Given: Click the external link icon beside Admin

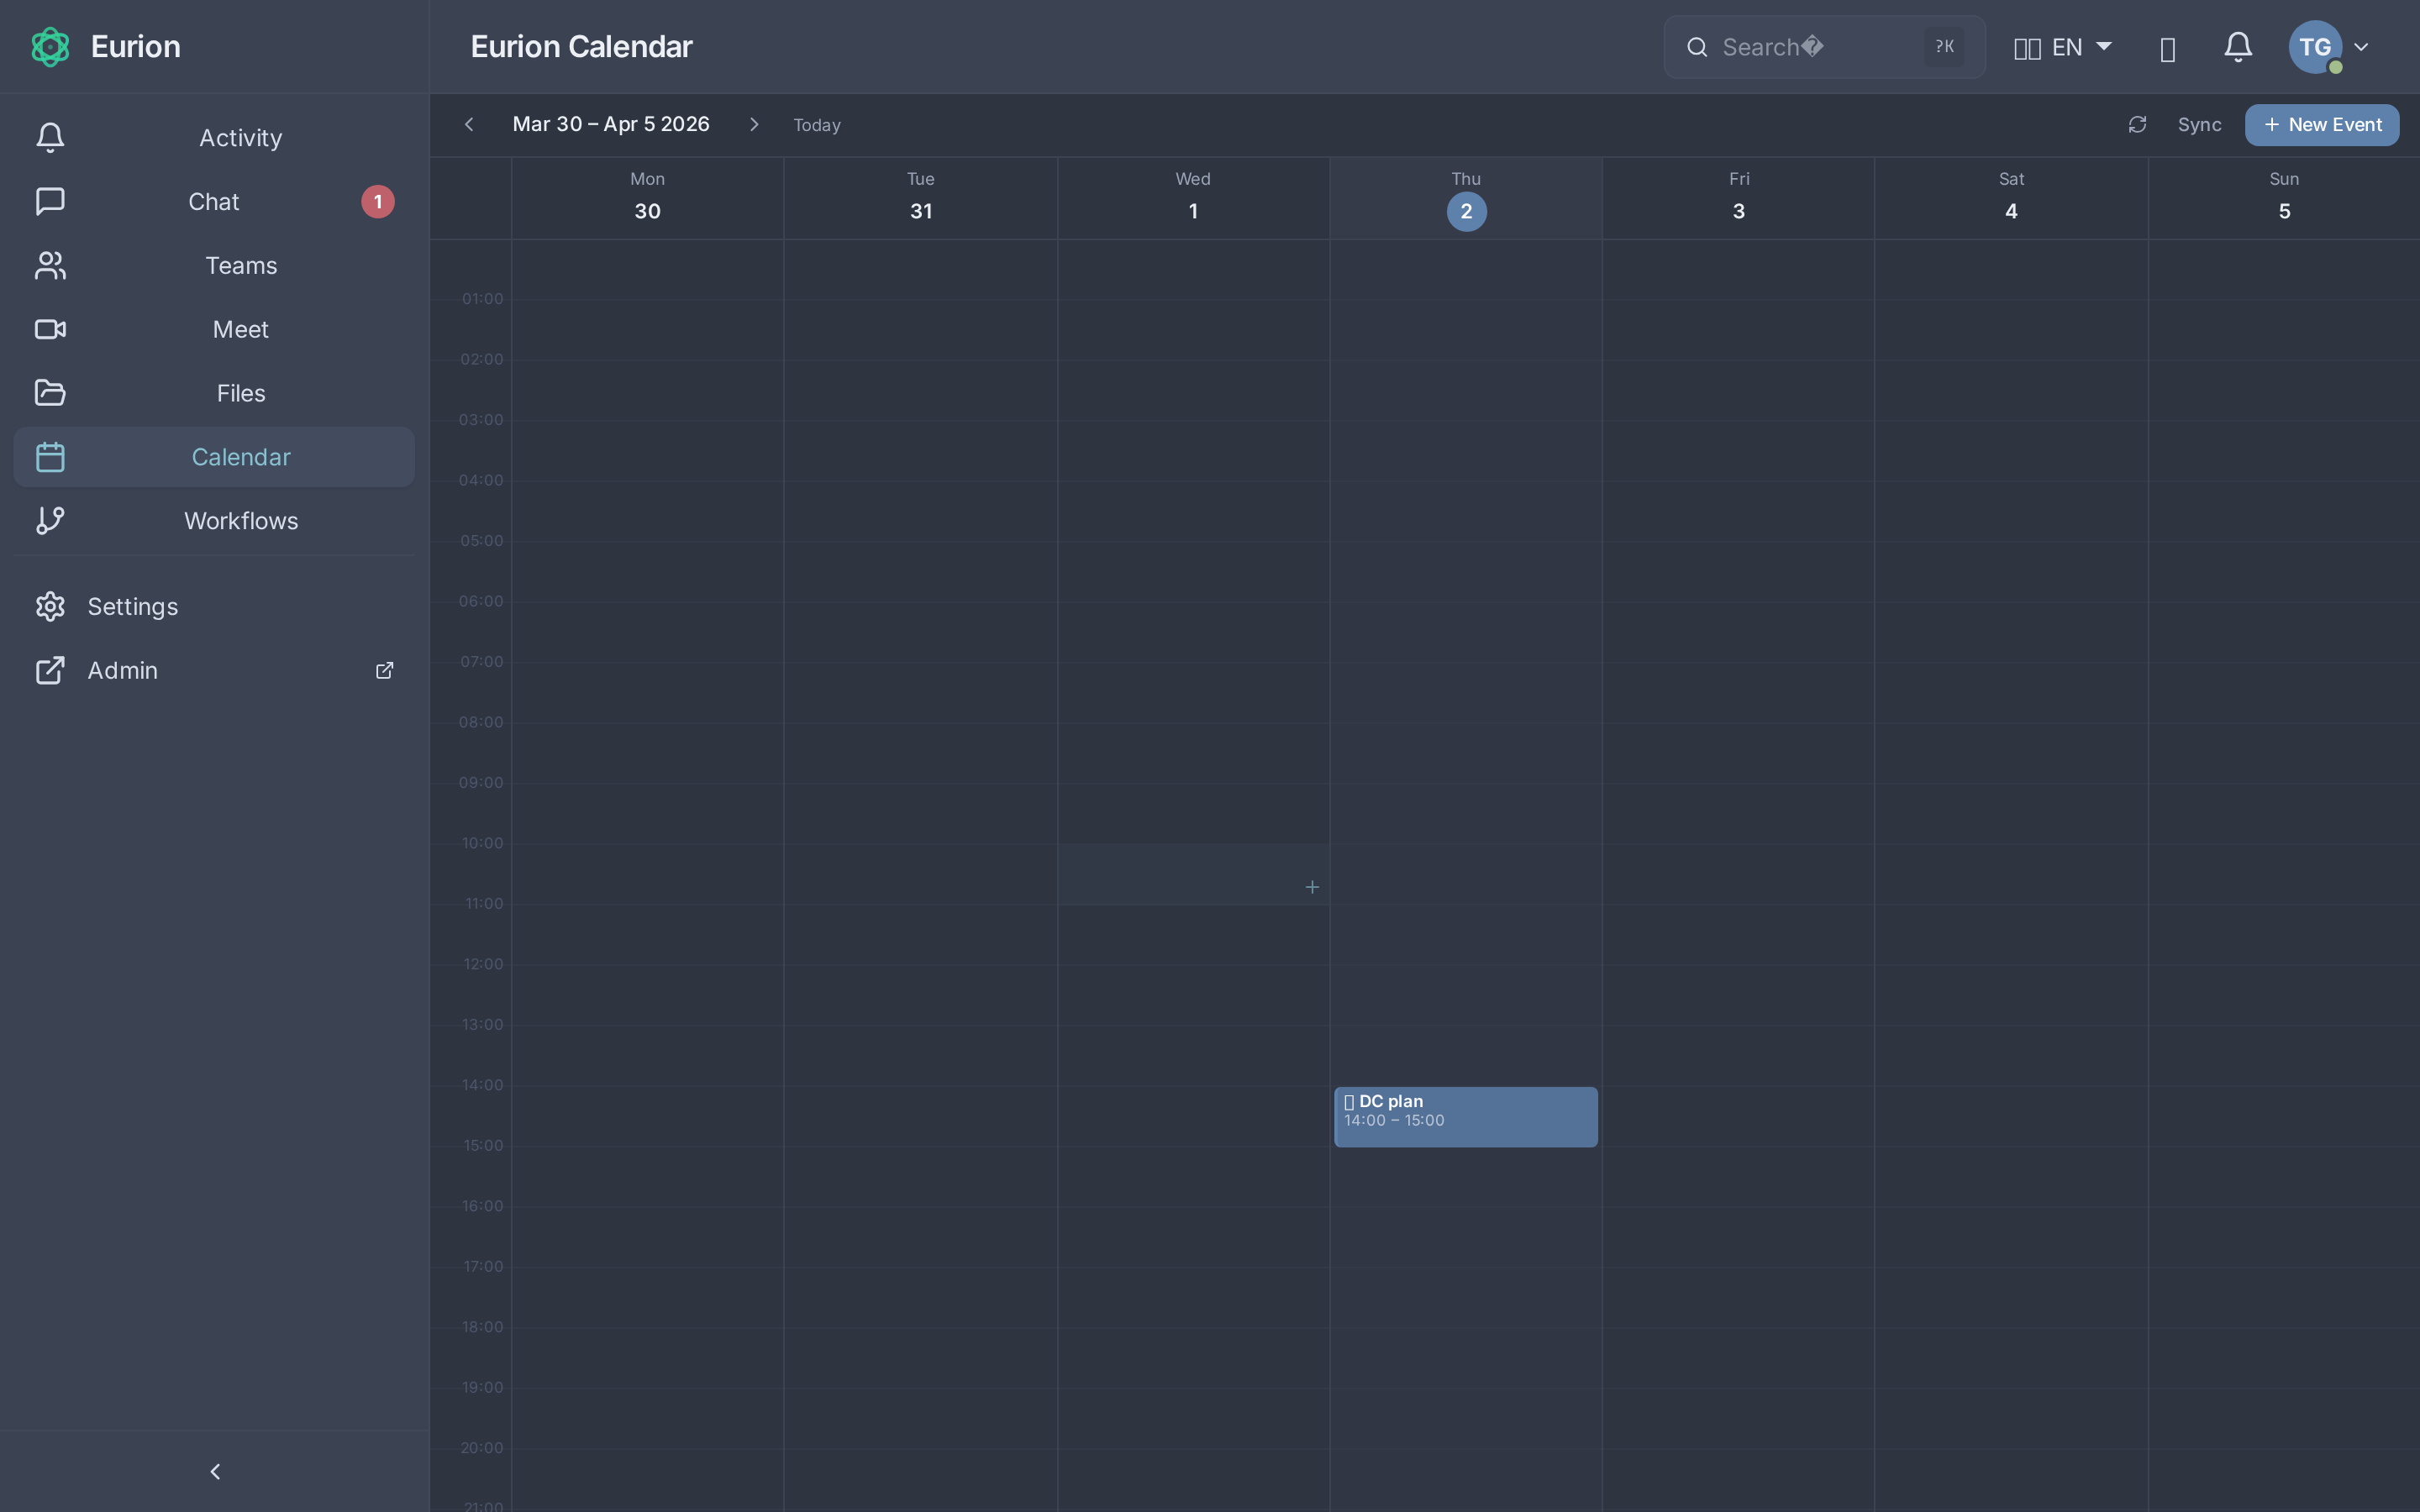Looking at the screenshot, I should [x=384, y=670].
